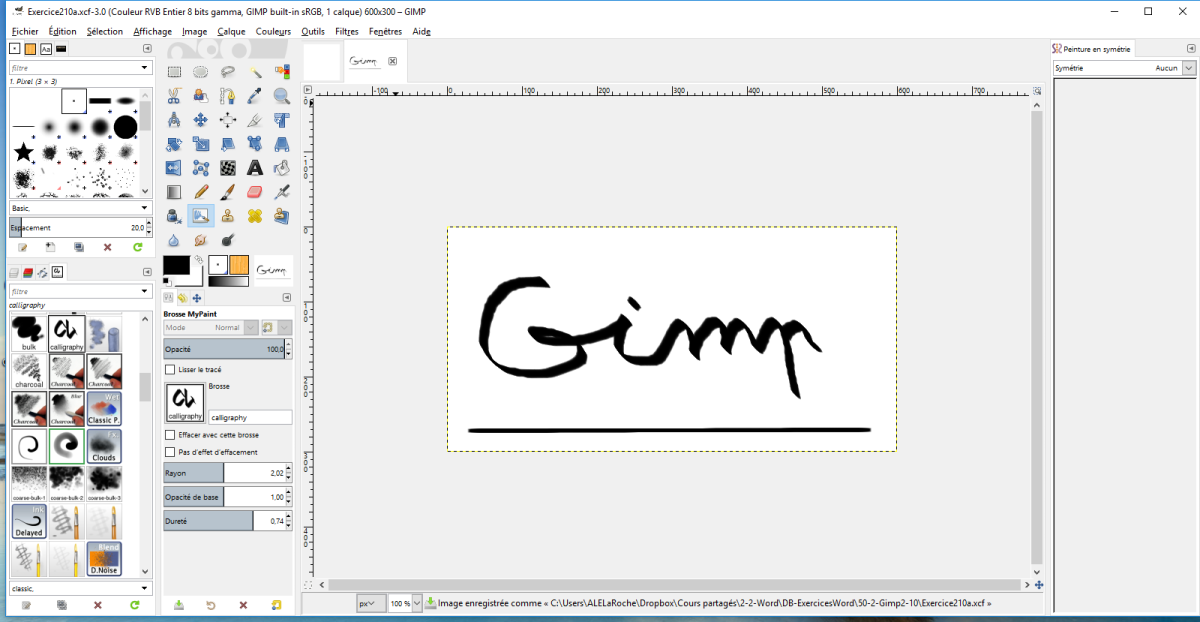Choose the Scissors Select tool
Image resolution: width=1200 pixels, height=622 pixels.
coord(174,96)
